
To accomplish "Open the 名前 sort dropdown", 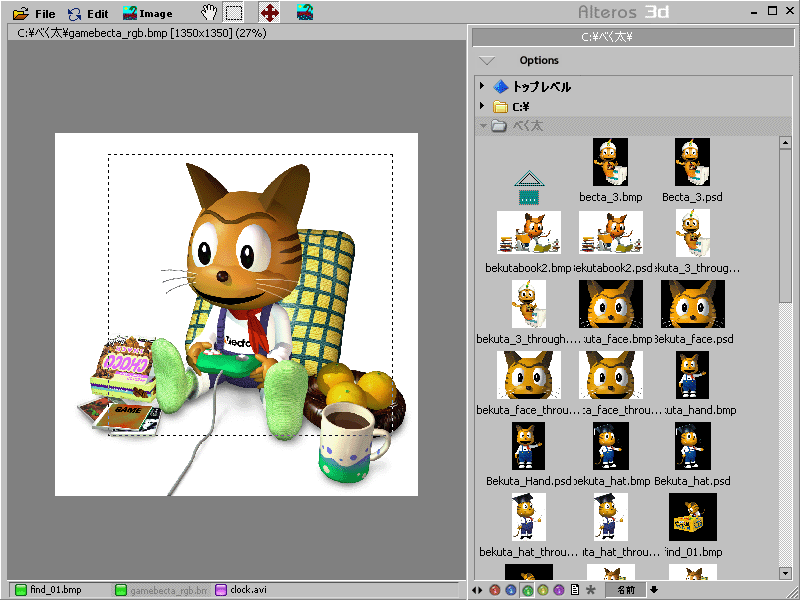I will (x=626, y=590).
